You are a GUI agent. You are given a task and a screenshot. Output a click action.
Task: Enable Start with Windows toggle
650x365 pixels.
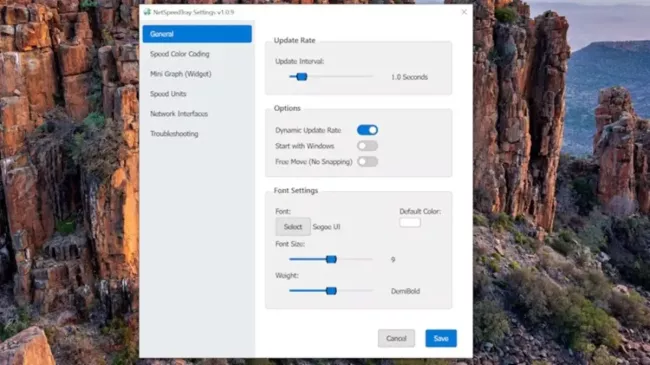pos(367,146)
